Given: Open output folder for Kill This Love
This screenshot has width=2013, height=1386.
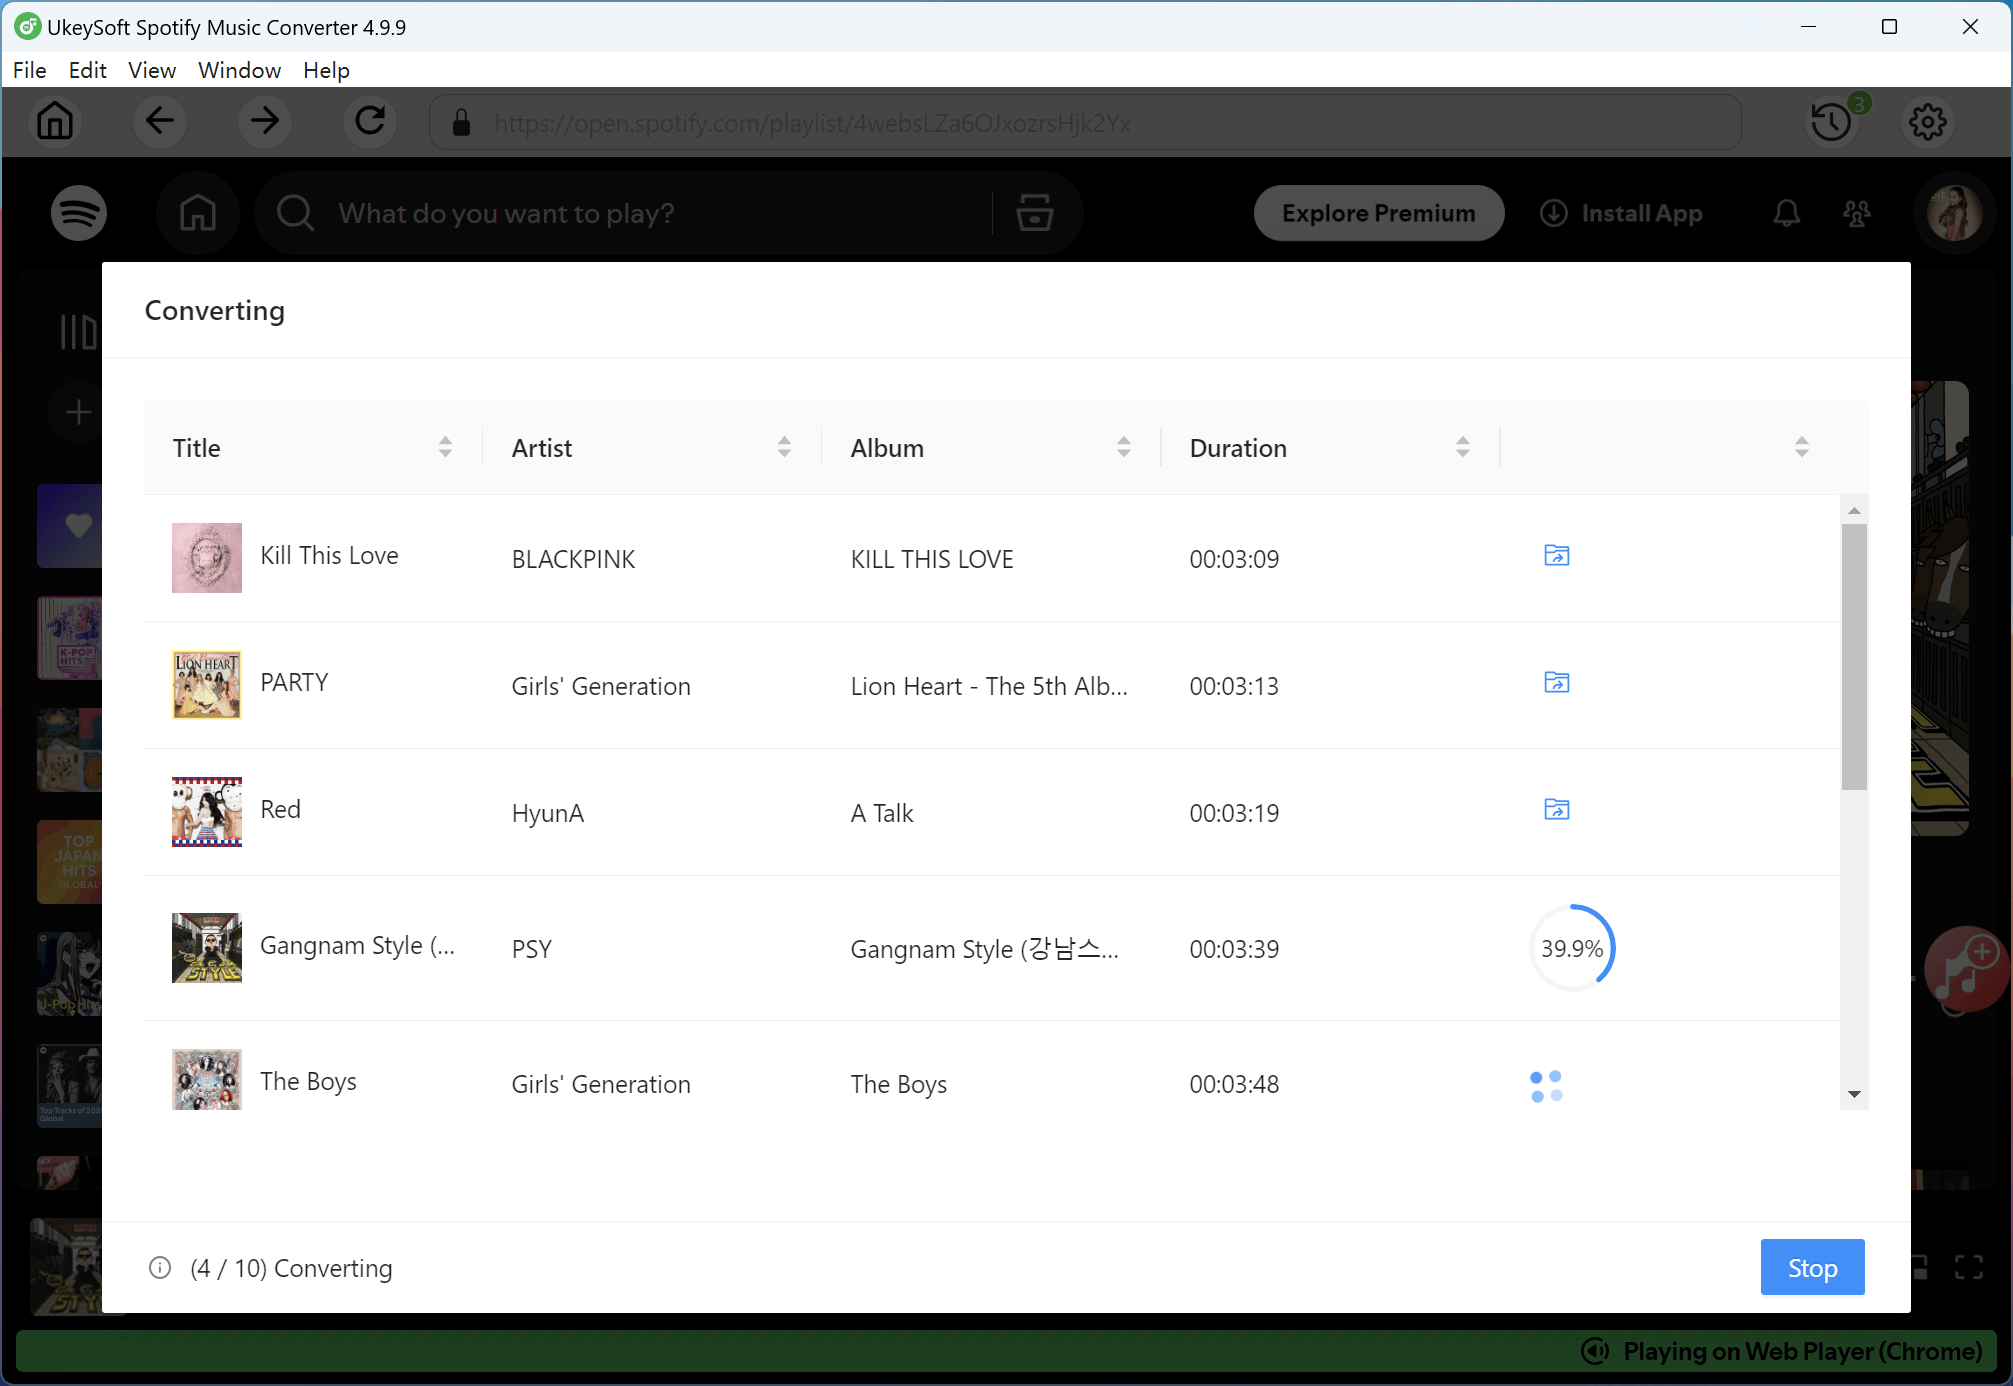Looking at the screenshot, I should [x=1556, y=556].
